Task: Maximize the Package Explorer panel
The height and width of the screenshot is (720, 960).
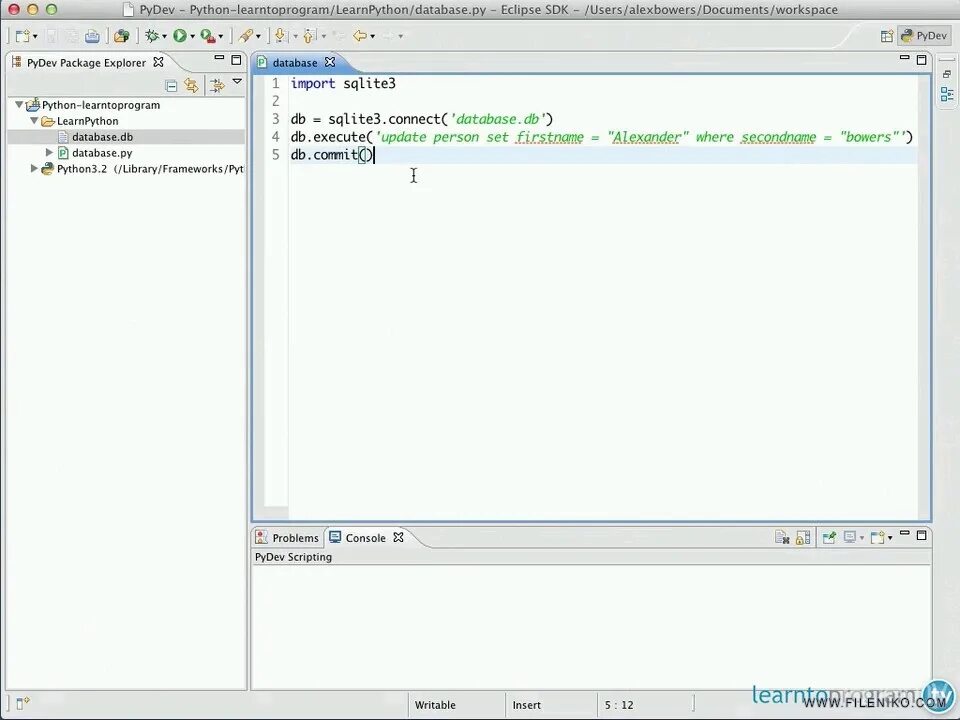Action: coord(236,59)
